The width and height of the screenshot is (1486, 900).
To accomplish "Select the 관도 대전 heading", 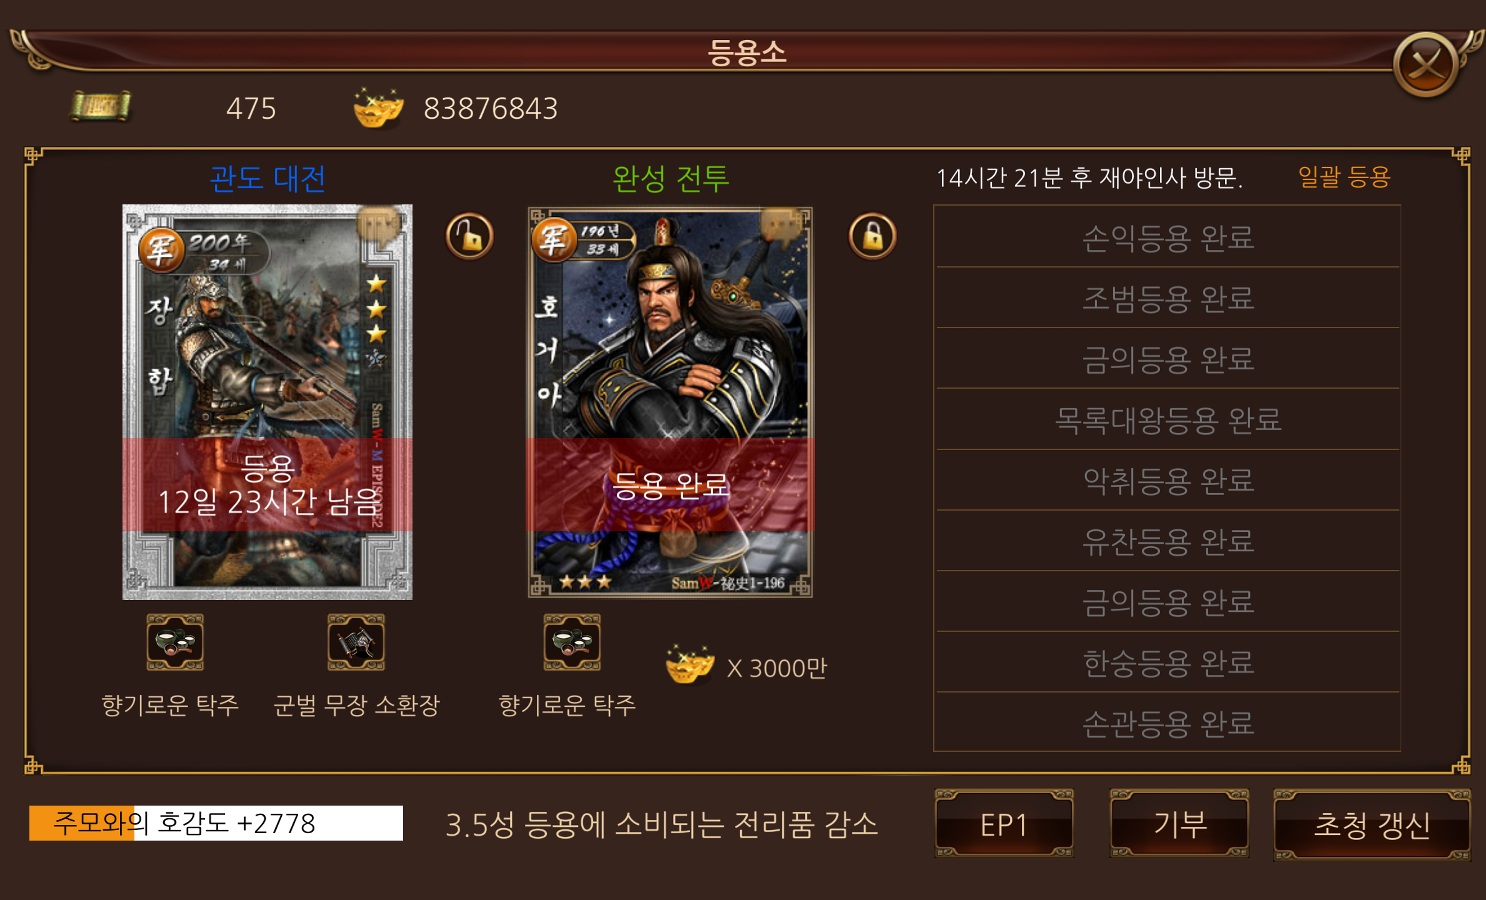I will (x=268, y=178).
